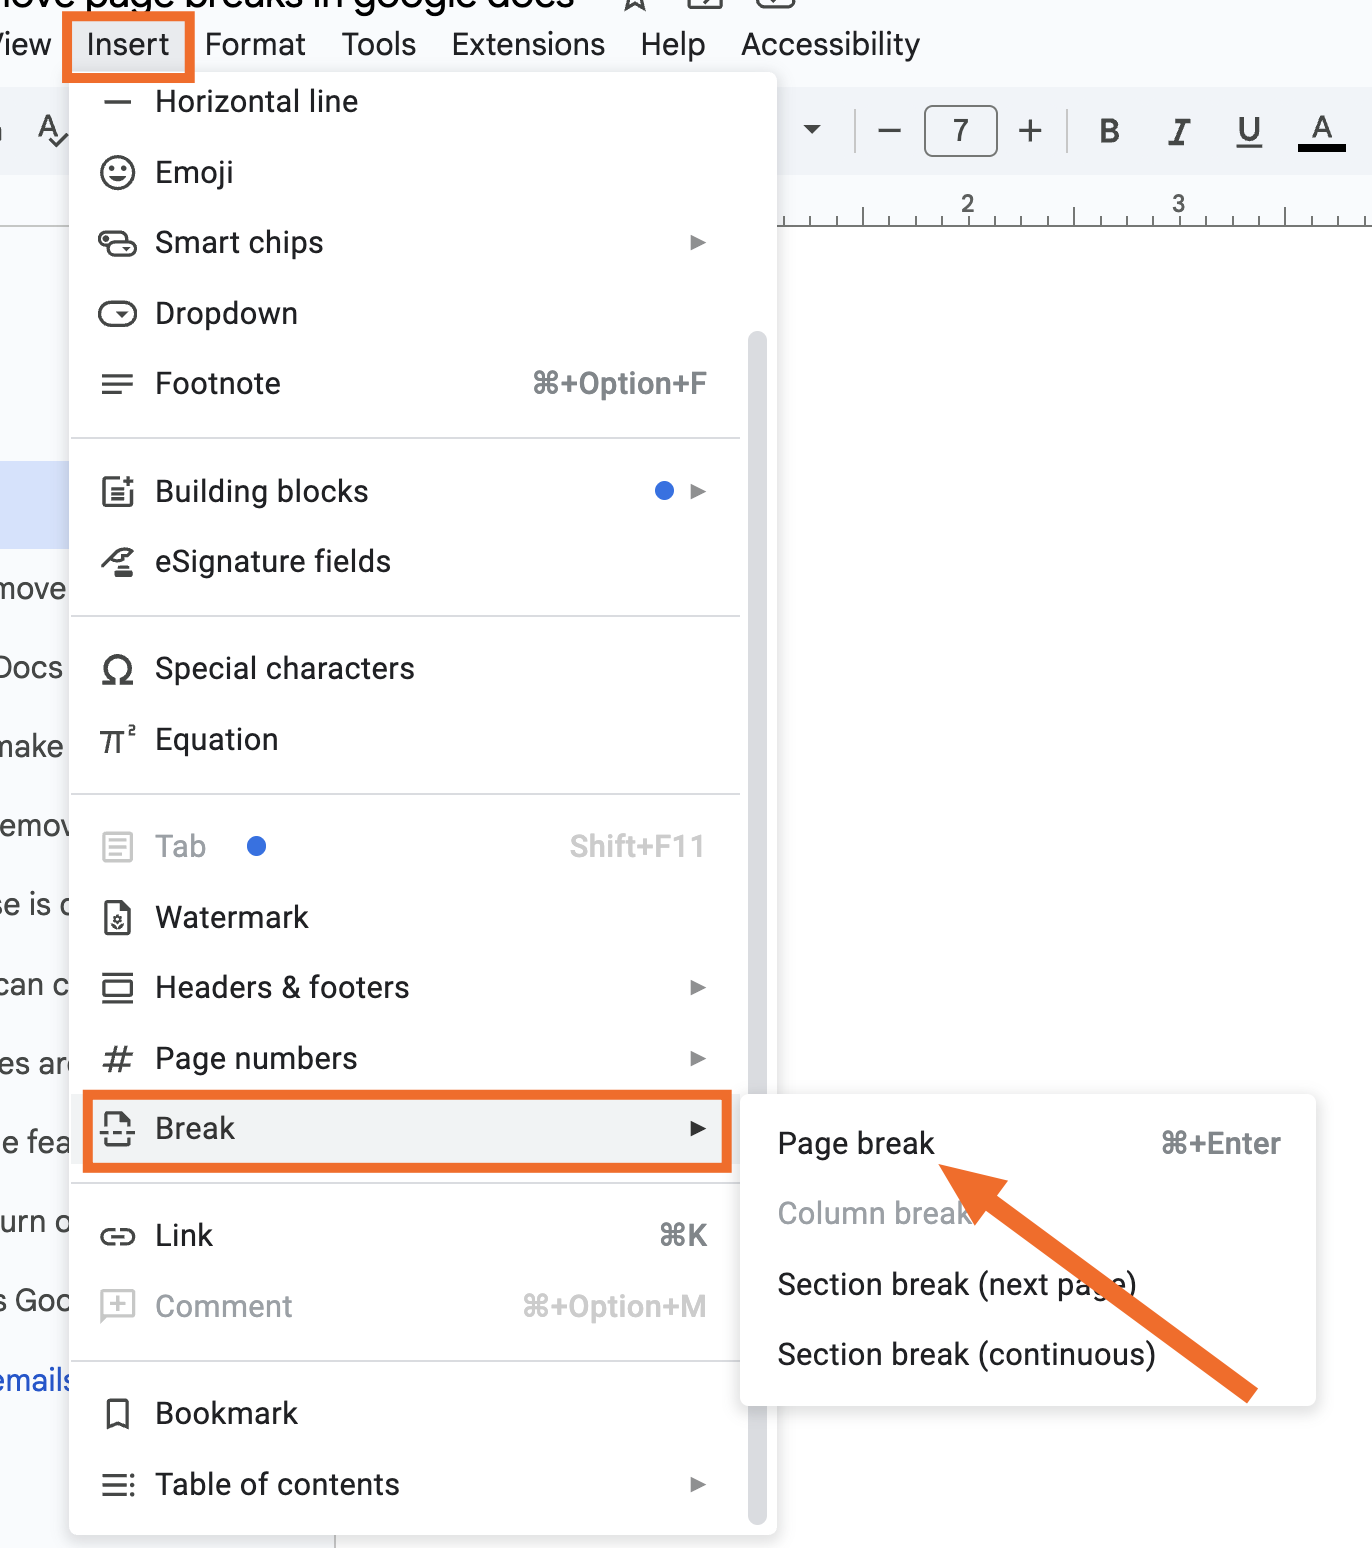
Task: Click the Dropdown chip icon
Action: coord(117,314)
